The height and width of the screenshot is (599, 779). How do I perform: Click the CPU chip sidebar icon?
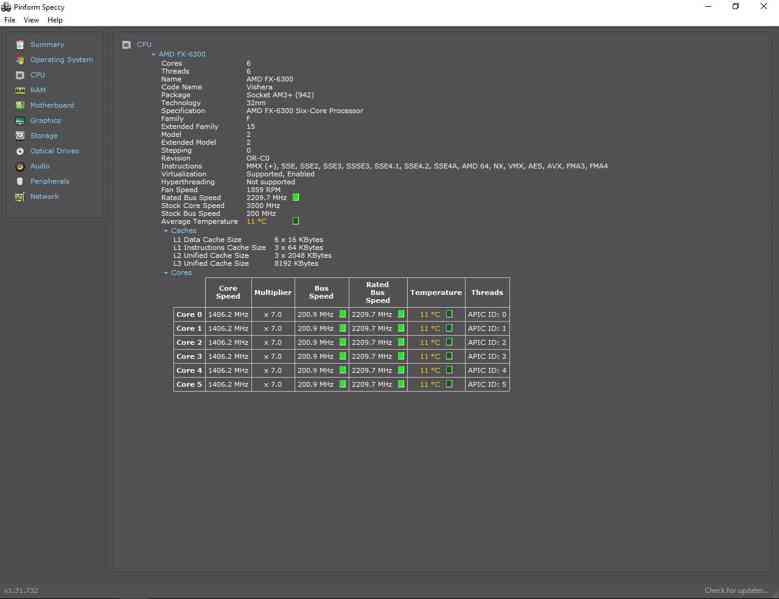(x=20, y=75)
